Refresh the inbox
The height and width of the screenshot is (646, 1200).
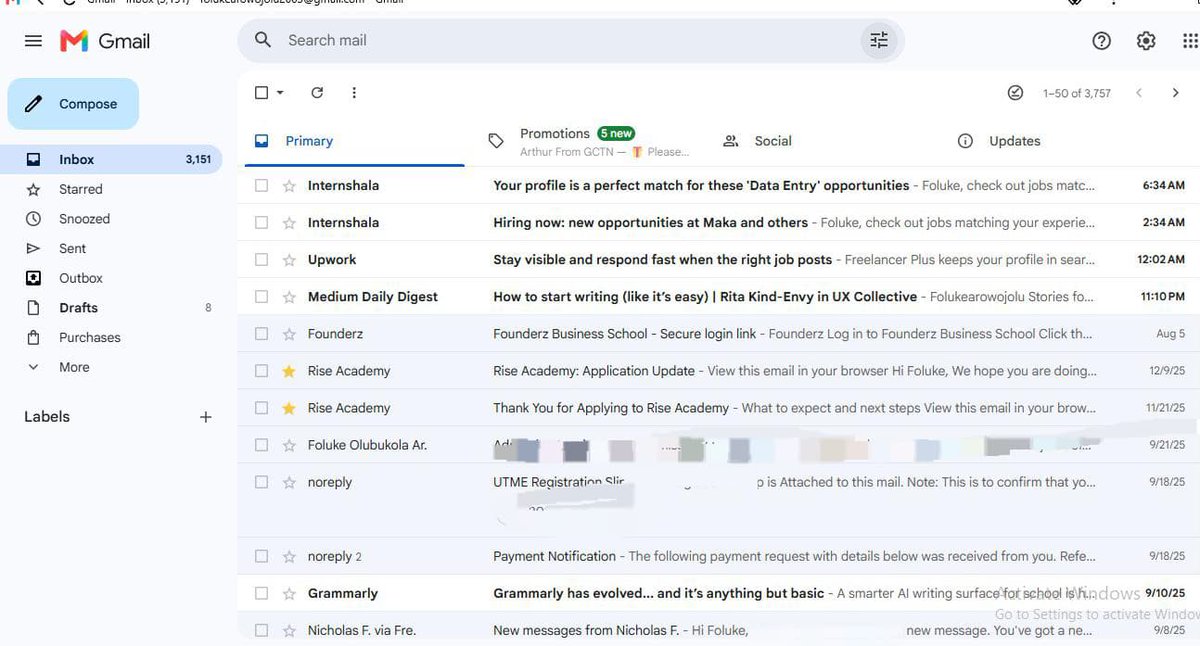(317, 93)
